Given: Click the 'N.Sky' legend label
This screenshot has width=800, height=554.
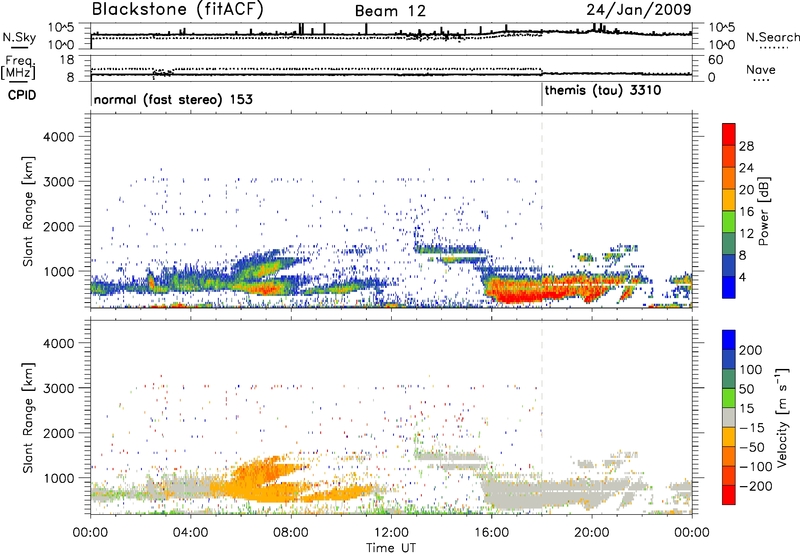Looking at the screenshot, I should 19,37.
